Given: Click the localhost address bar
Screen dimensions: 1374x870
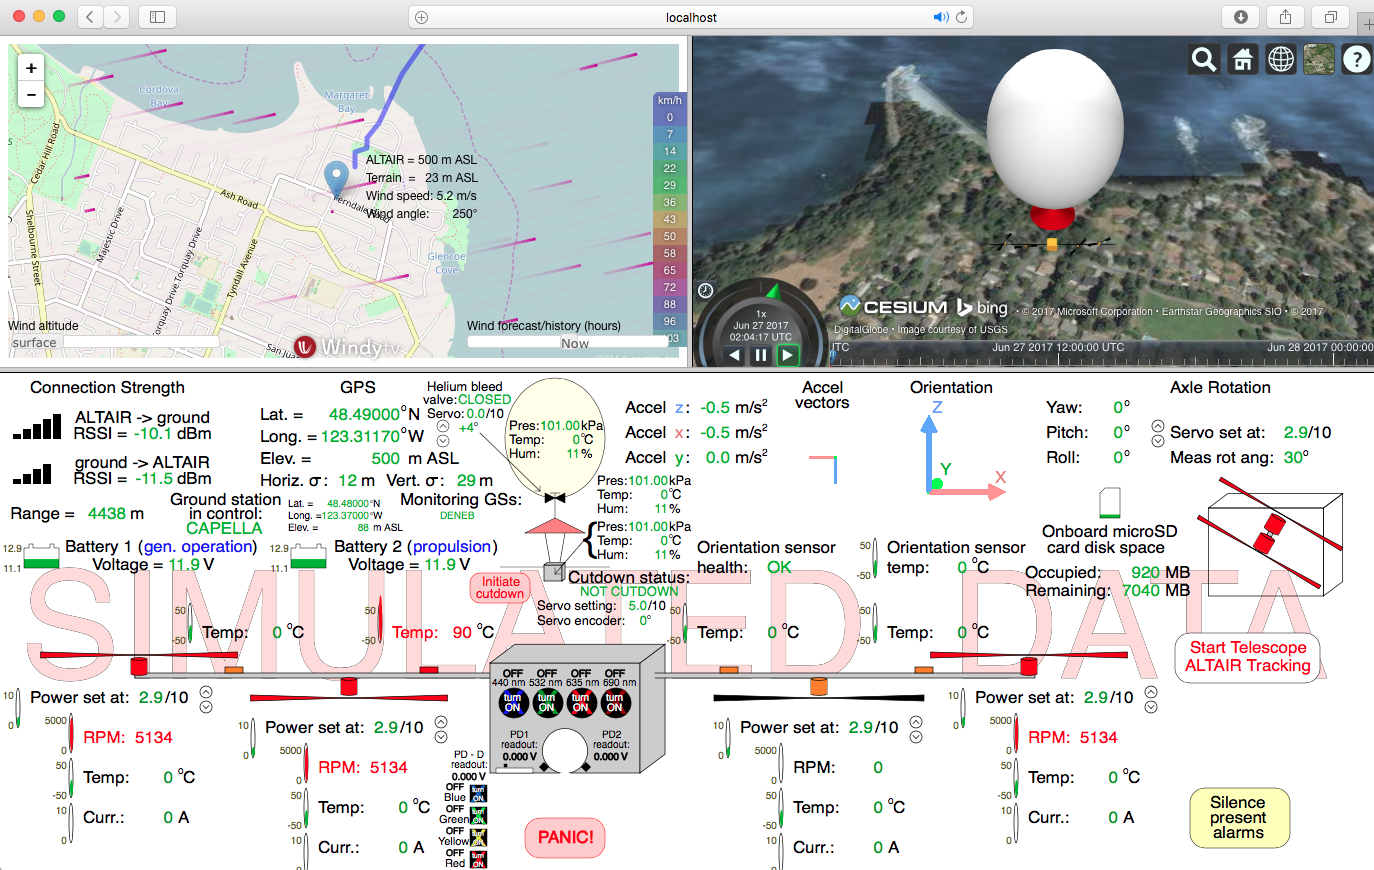Looking at the screenshot, I should 690,17.
